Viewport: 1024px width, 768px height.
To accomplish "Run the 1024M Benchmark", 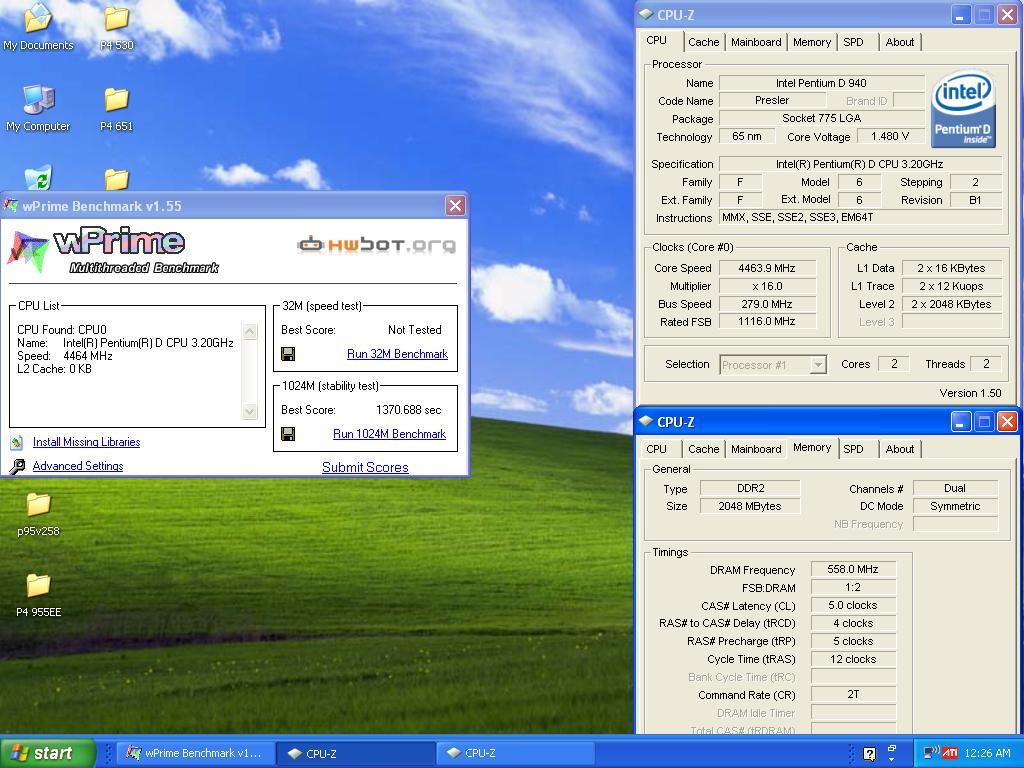I will coord(389,434).
